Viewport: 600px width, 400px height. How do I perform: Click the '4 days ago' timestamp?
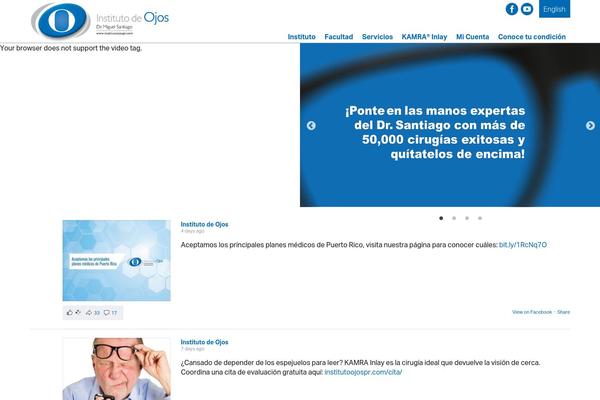click(x=192, y=231)
